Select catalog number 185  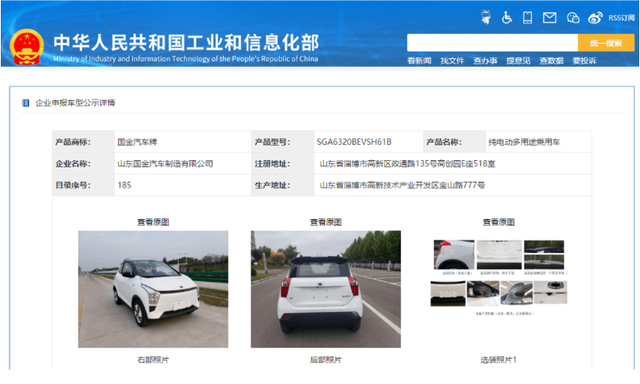(x=124, y=185)
